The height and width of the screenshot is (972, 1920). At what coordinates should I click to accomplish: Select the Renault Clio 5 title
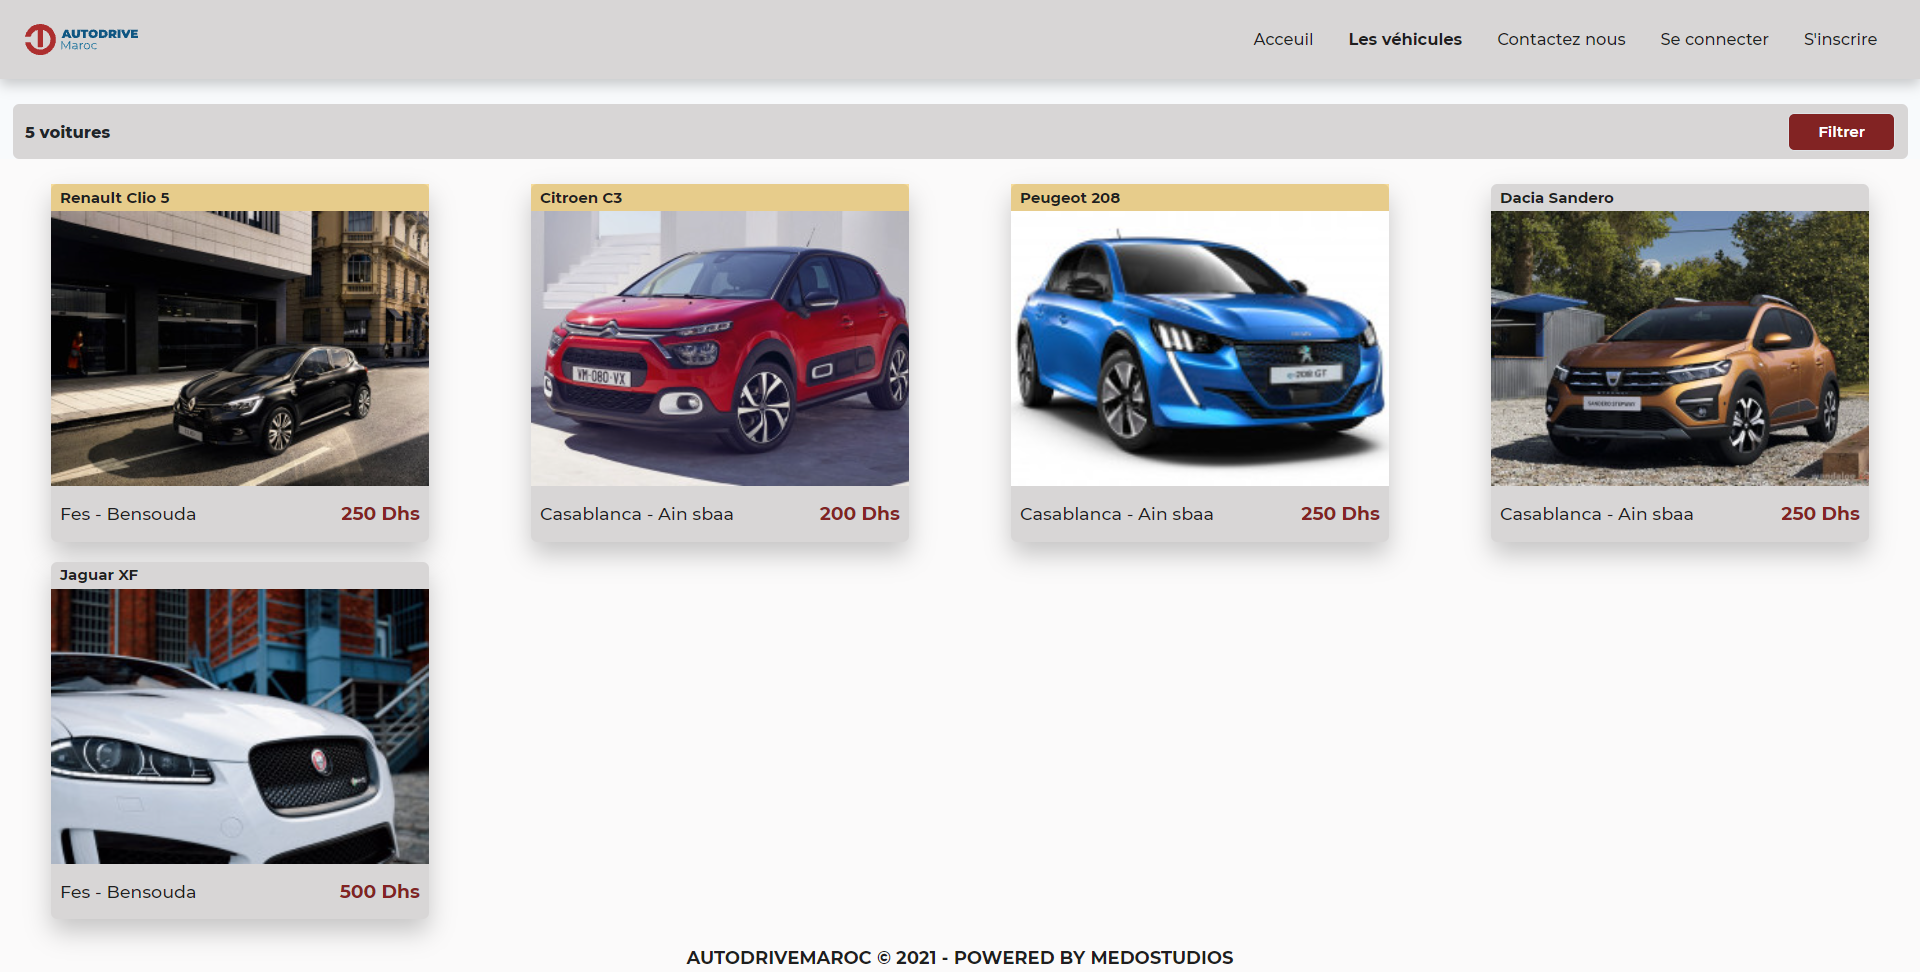pyautogui.click(x=115, y=198)
